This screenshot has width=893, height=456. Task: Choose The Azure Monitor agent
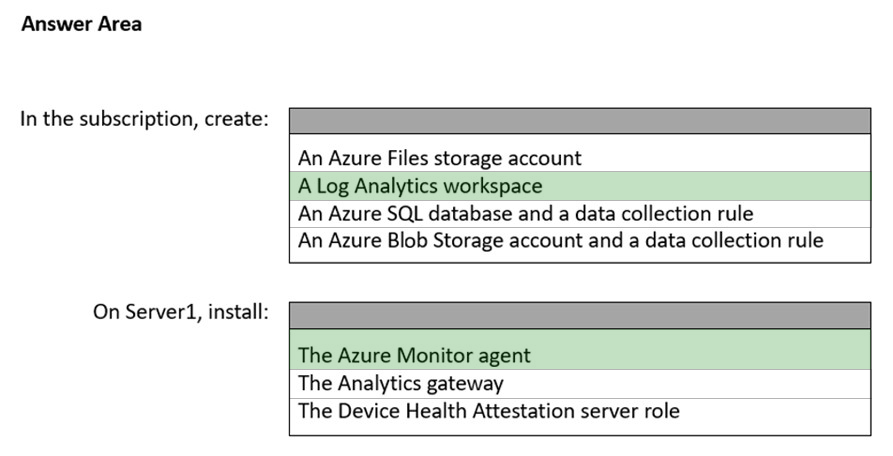[415, 355]
